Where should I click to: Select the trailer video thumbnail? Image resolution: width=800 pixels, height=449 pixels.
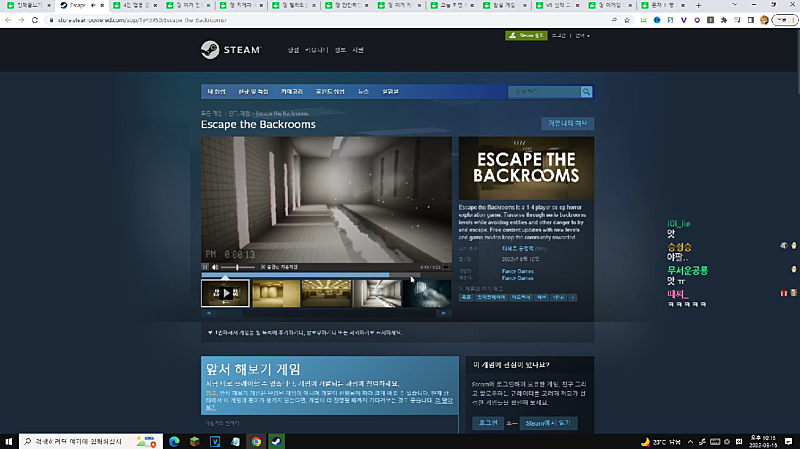tap(225, 293)
